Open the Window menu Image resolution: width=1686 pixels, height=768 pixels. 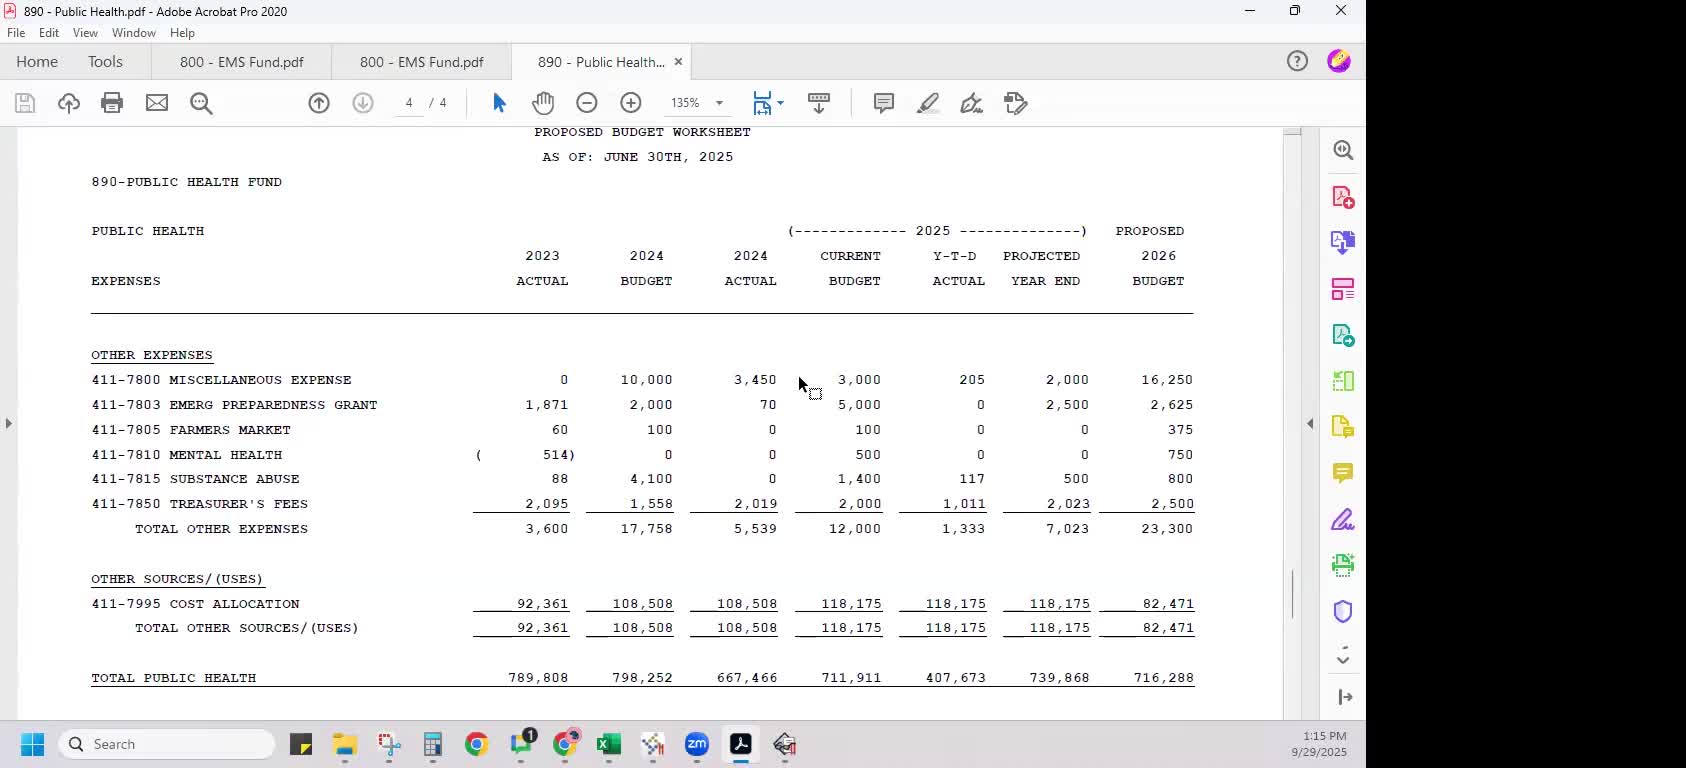click(x=134, y=33)
